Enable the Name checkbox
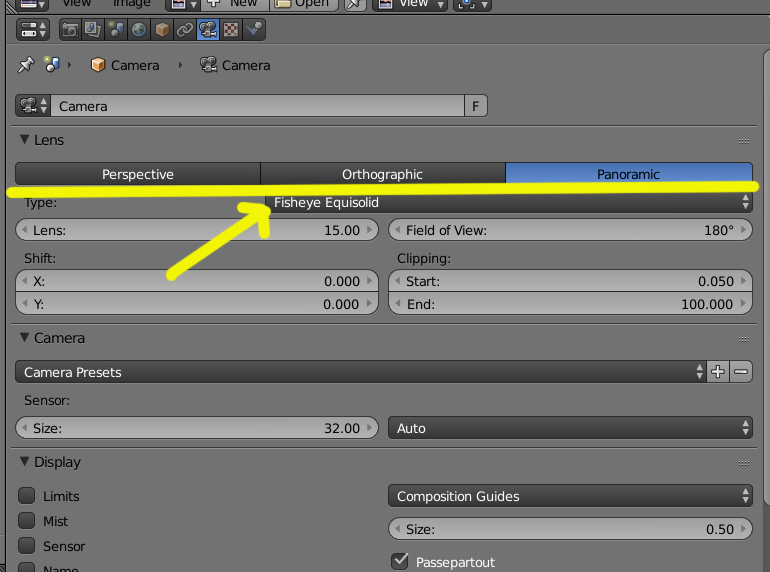 pos(27,568)
